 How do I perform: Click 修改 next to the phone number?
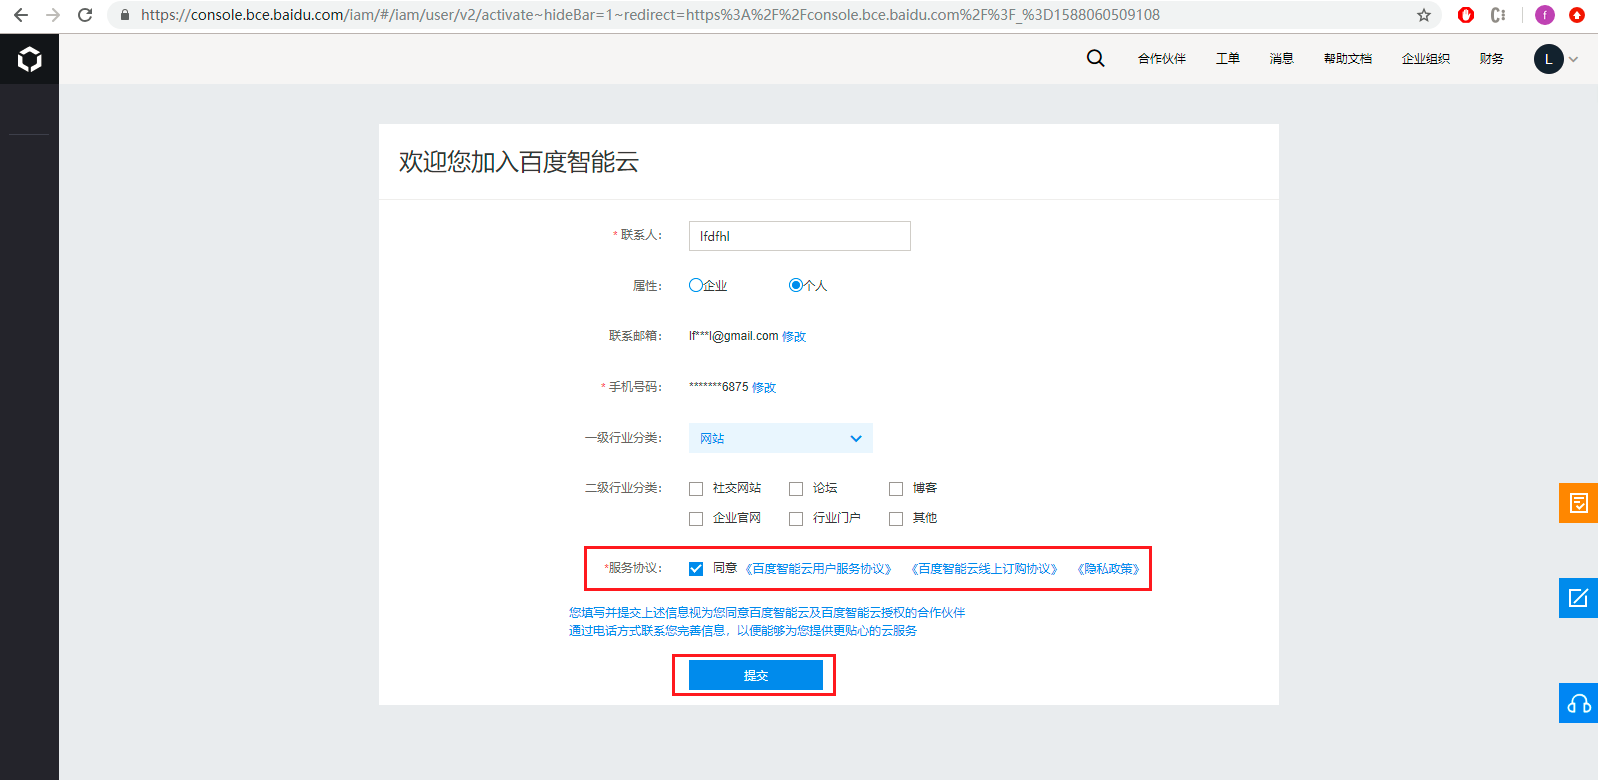point(764,388)
